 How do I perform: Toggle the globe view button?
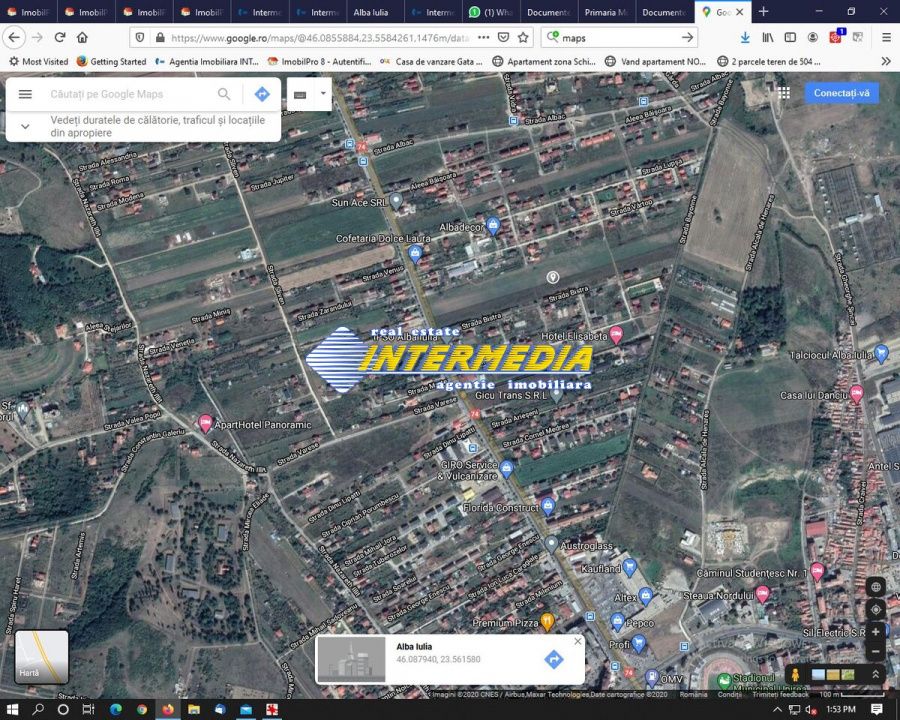pyautogui.click(x=876, y=587)
